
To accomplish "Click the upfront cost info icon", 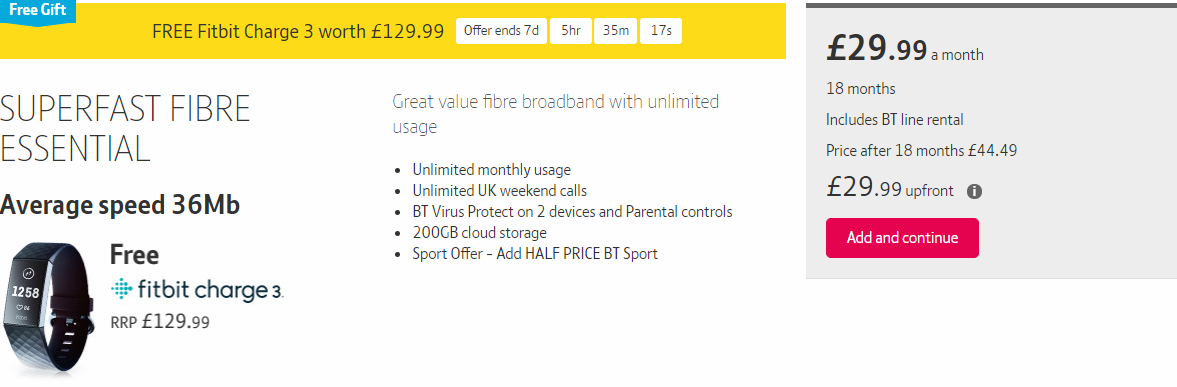I will (x=974, y=191).
